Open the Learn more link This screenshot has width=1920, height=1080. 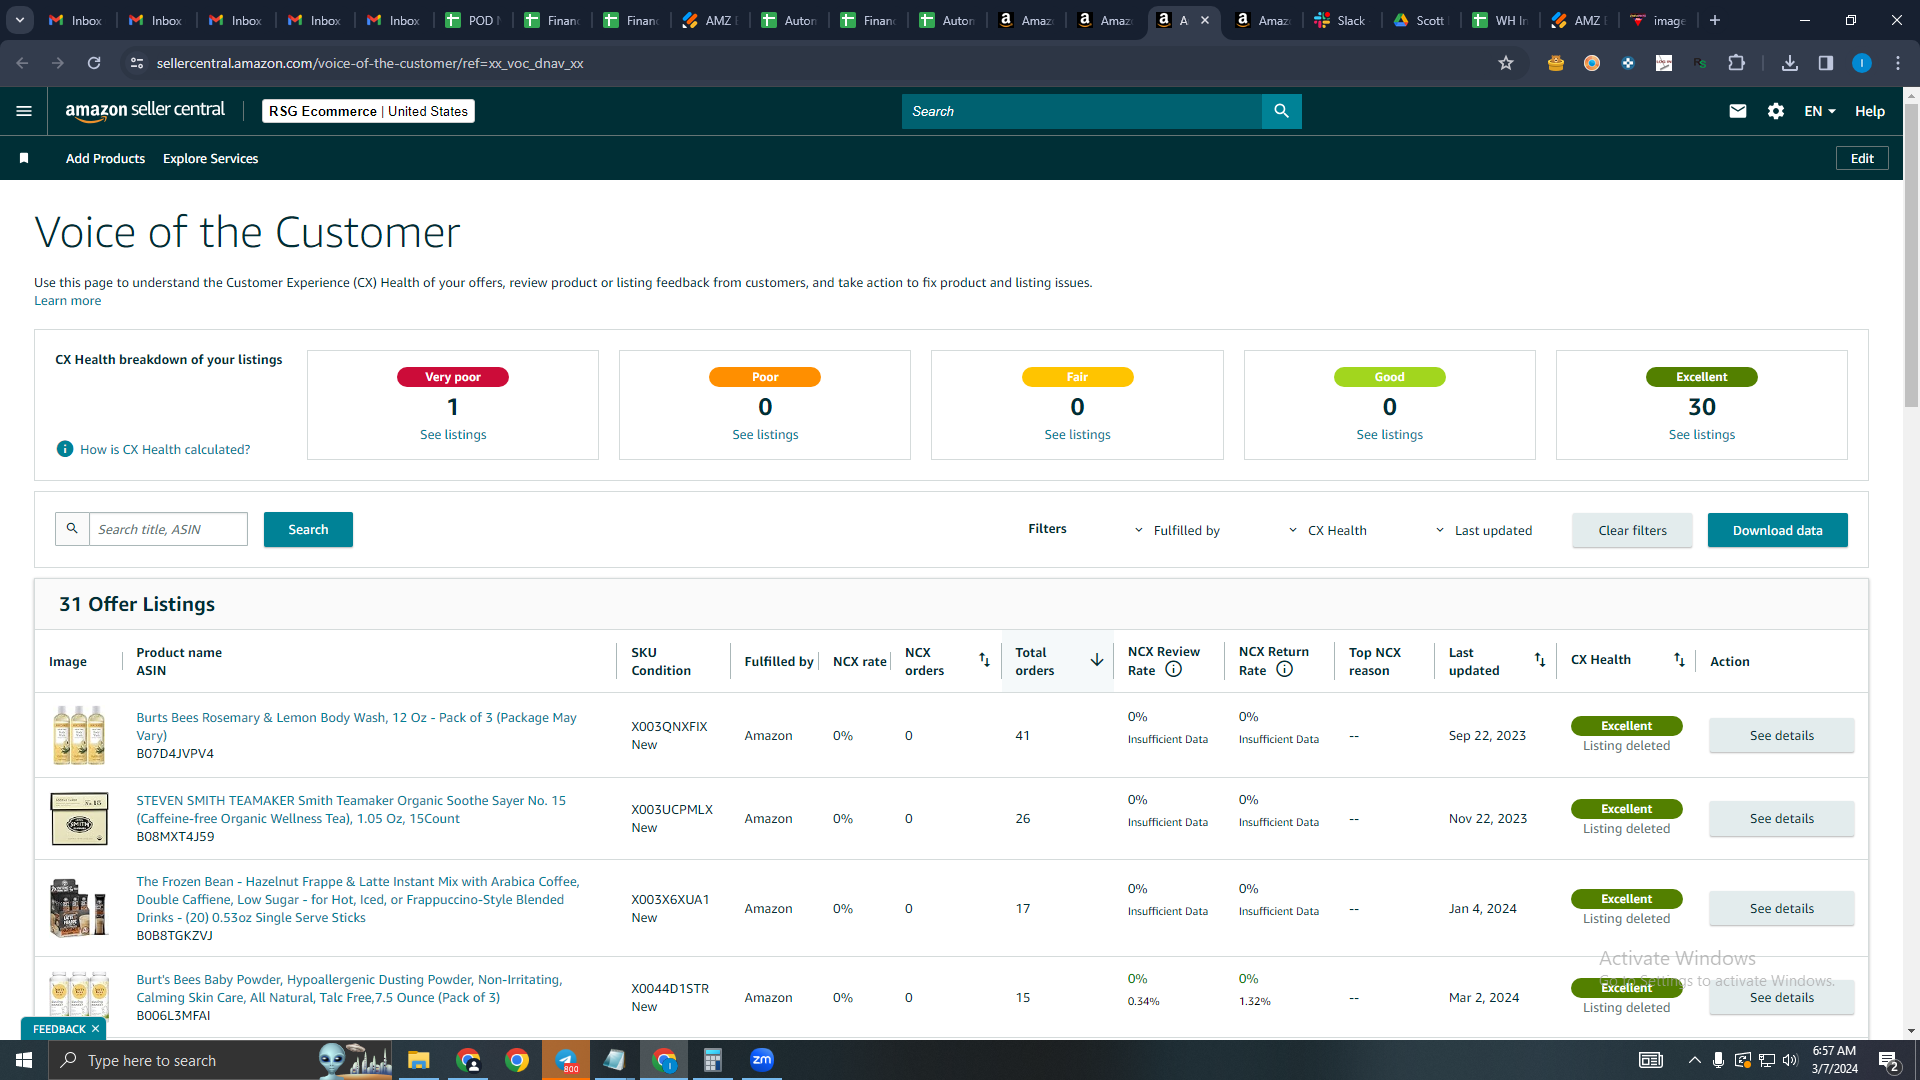pyautogui.click(x=67, y=300)
